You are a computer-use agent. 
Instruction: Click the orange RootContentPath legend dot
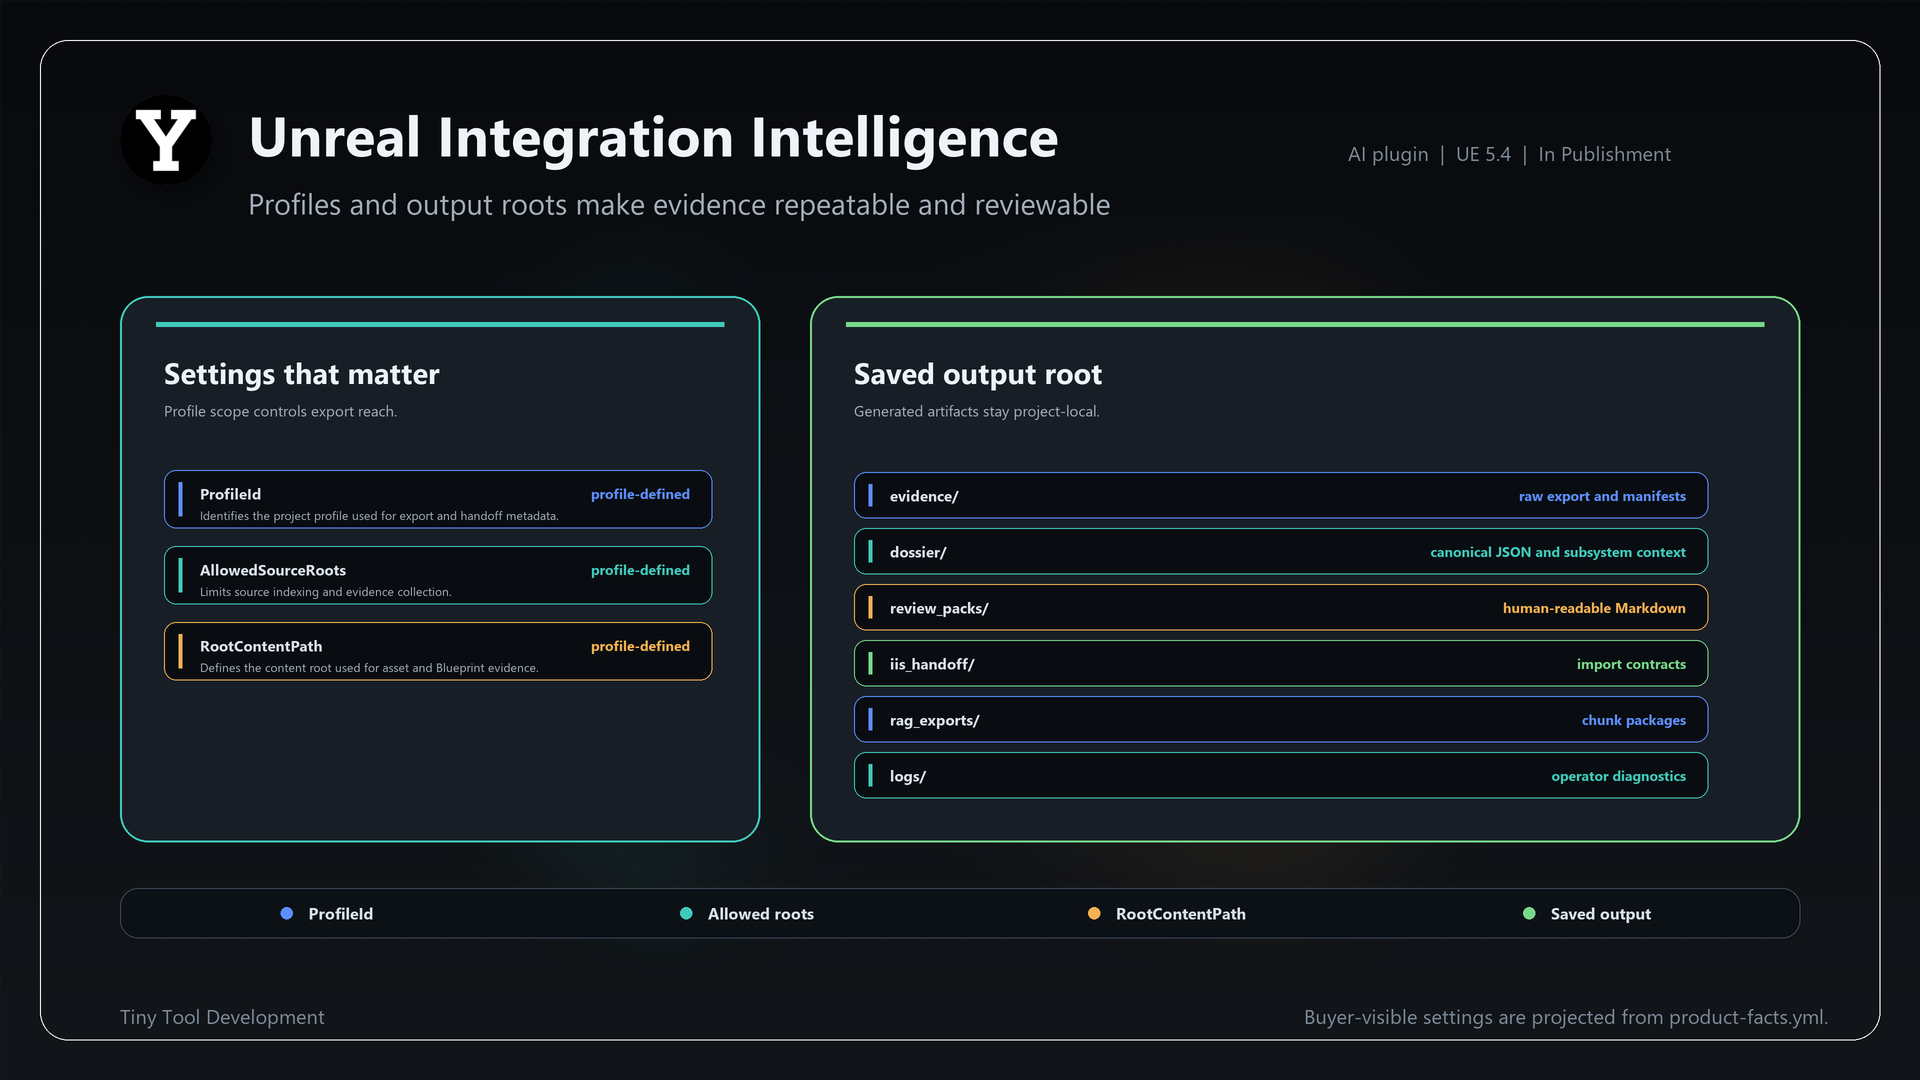point(1094,913)
